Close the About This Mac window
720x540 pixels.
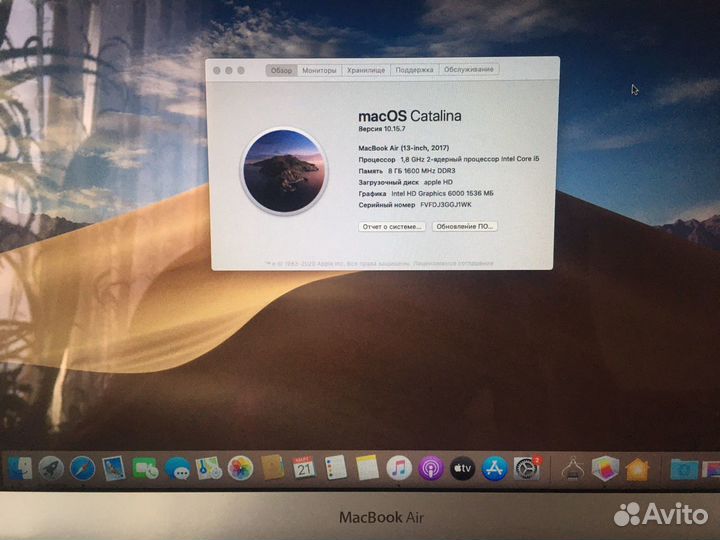tap(217, 70)
